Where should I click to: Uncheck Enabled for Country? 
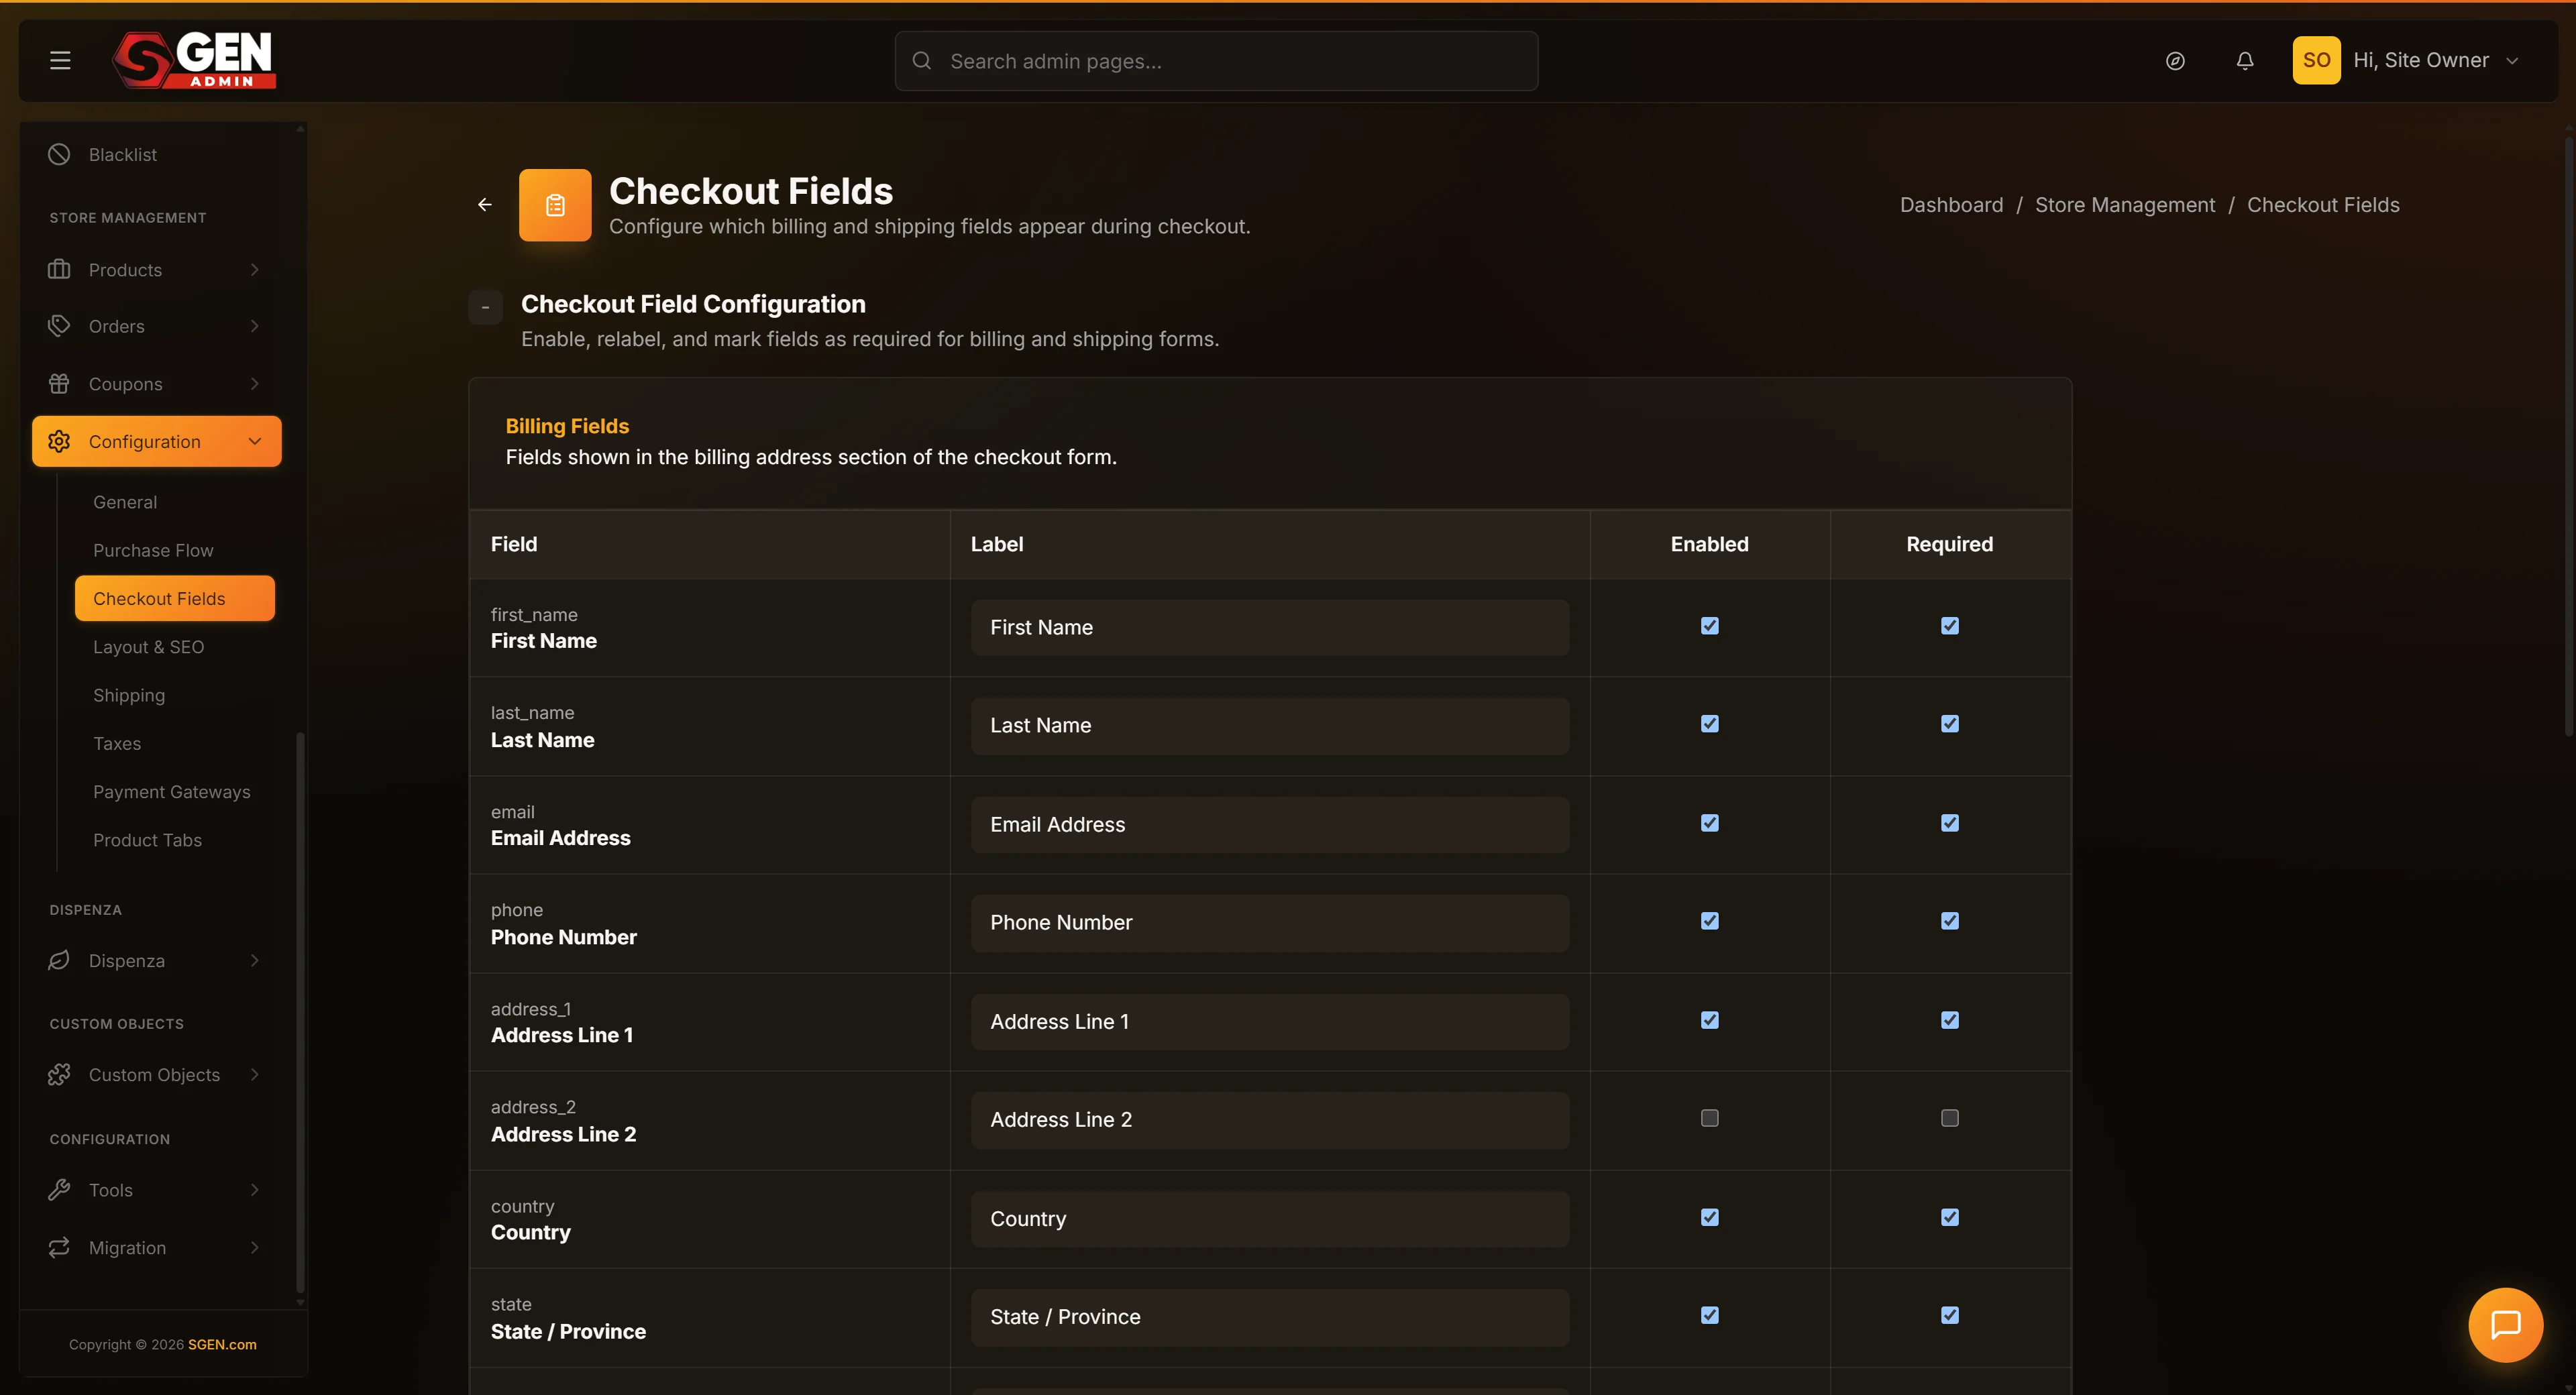coord(1710,1217)
